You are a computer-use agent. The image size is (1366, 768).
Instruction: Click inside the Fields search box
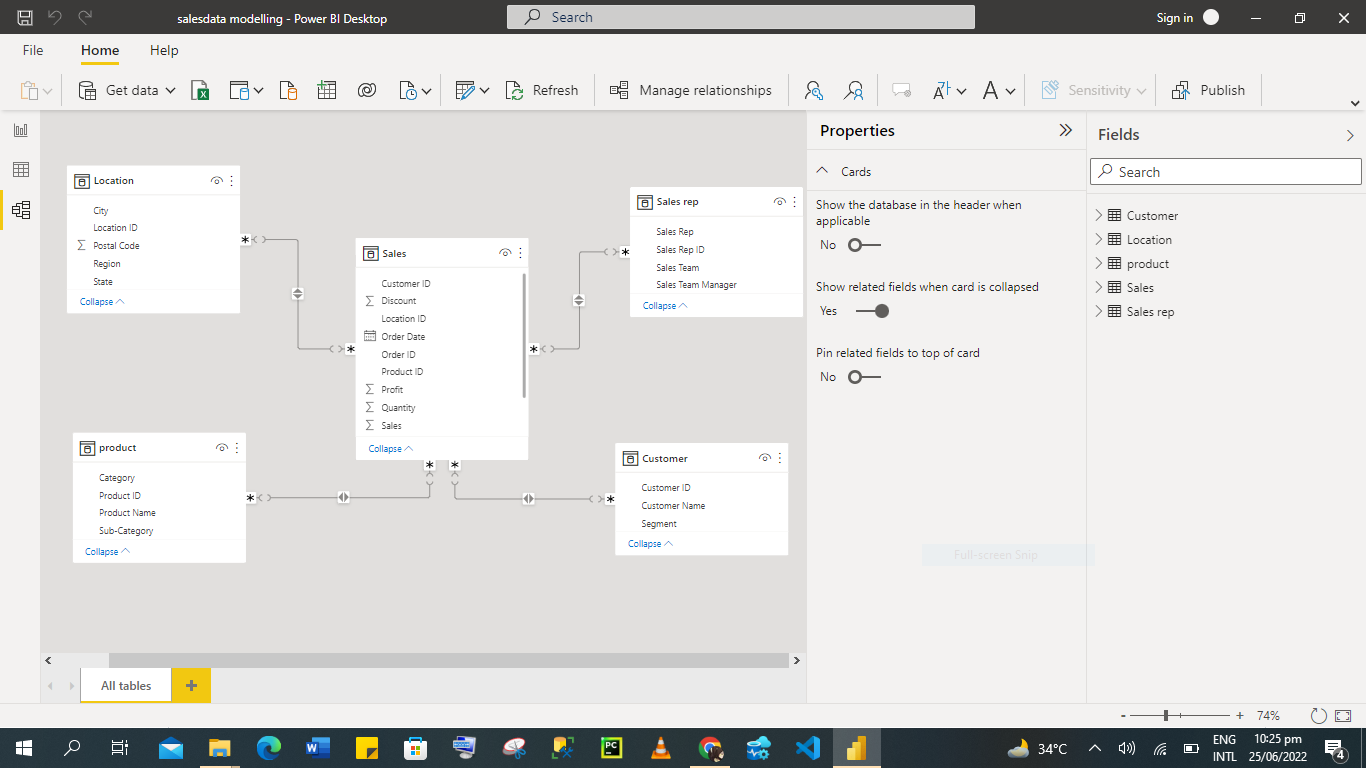(1225, 171)
